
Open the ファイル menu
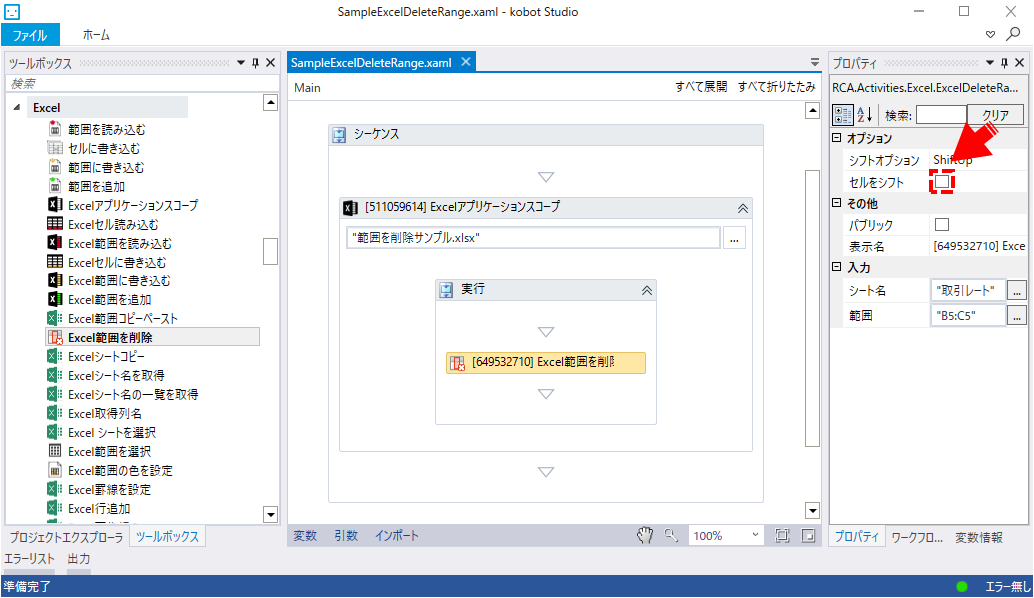30,35
